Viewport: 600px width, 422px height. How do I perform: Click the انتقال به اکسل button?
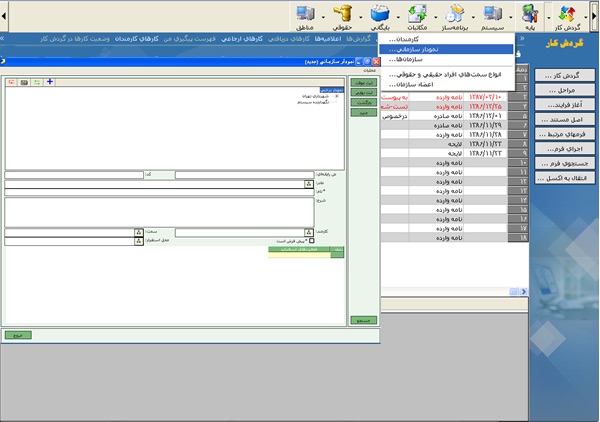[x=564, y=178]
